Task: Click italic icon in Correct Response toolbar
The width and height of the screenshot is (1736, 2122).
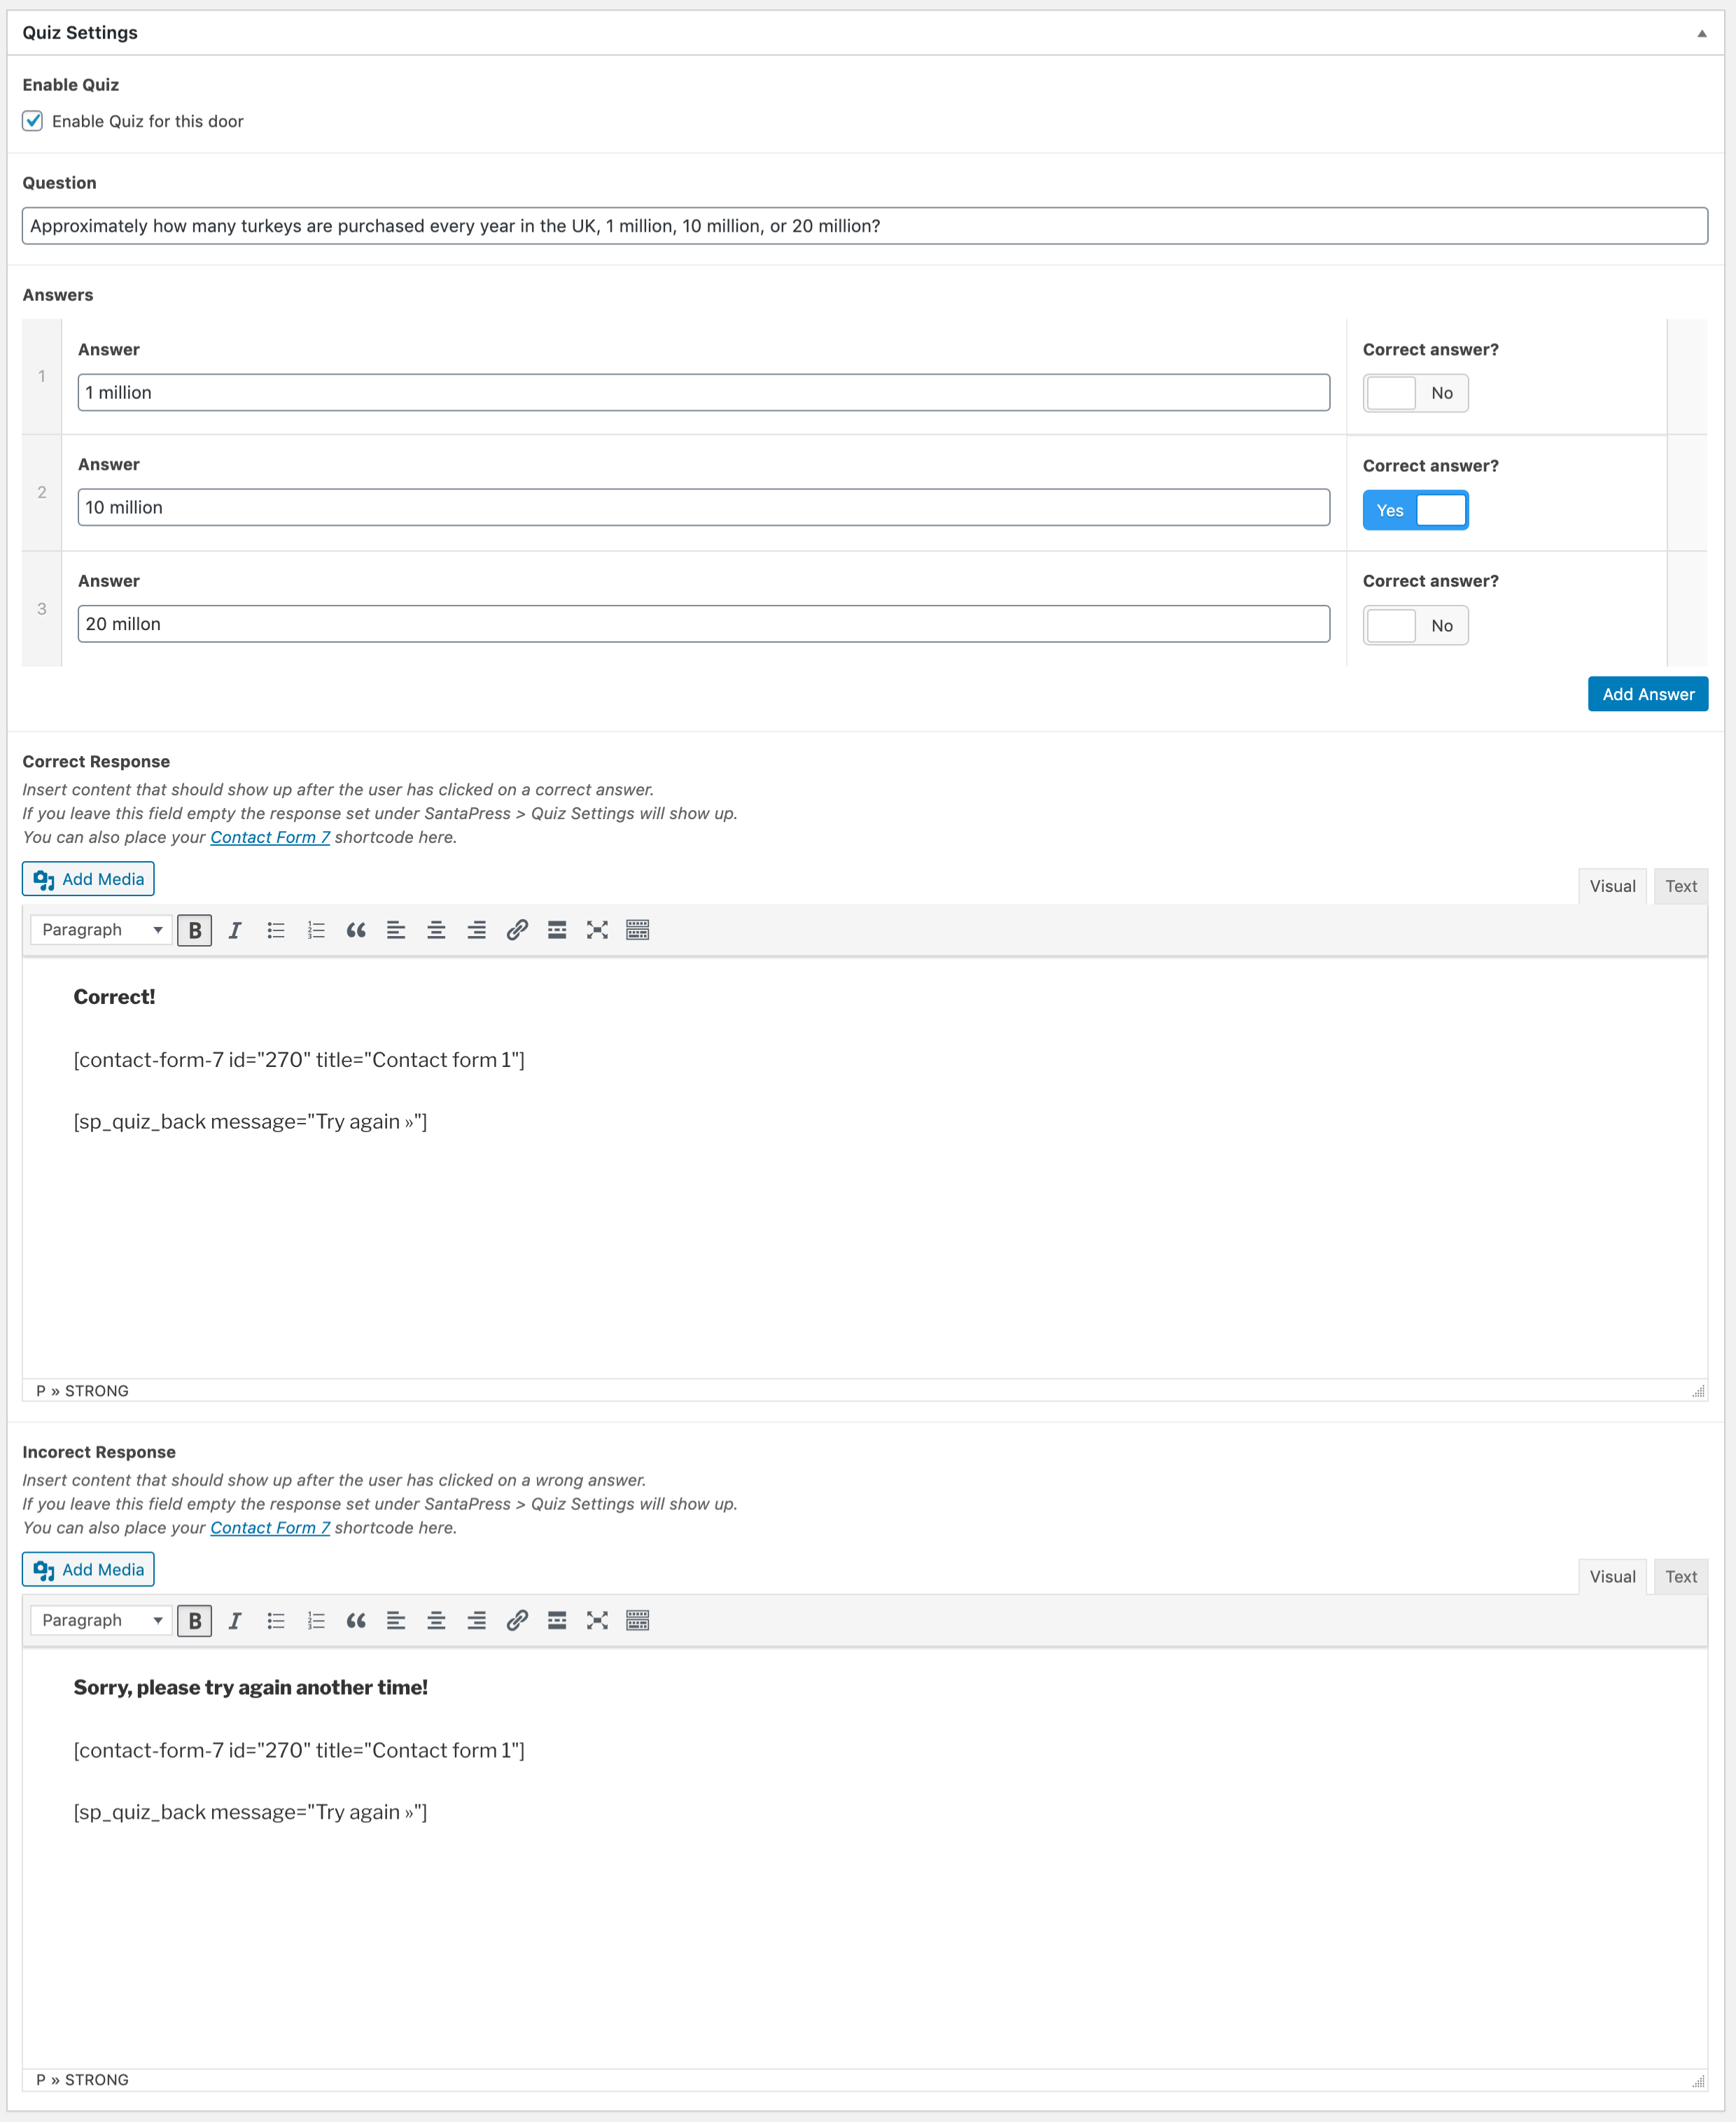Action: pyautogui.click(x=235, y=930)
